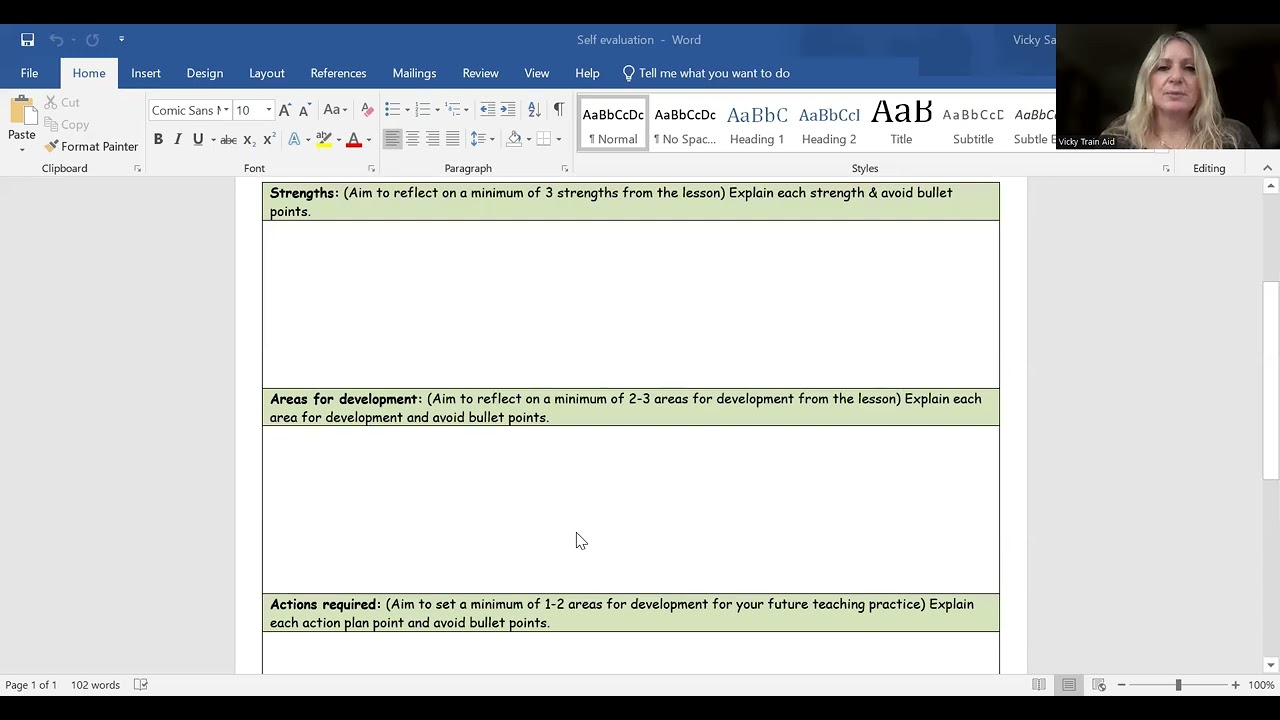Switch to the Design tab

pyautogui.click(x=205, y=73)
